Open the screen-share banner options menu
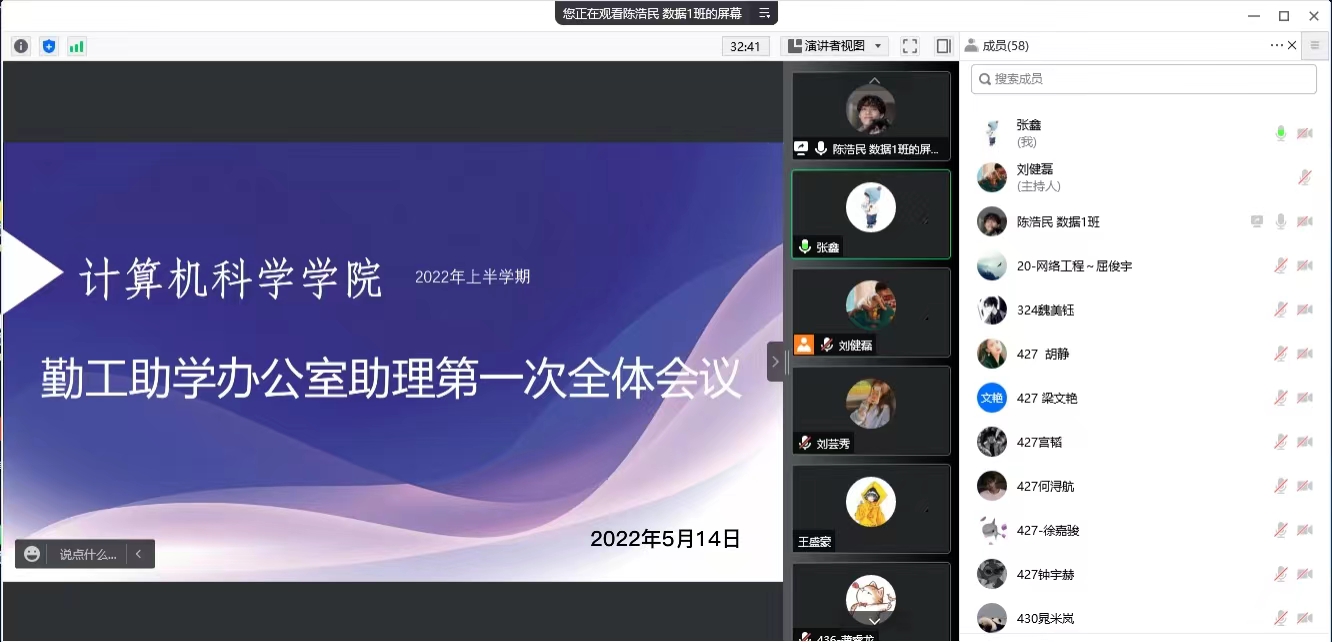The image size is (1332, 642). pyautogui.click(x=764, y=13)
